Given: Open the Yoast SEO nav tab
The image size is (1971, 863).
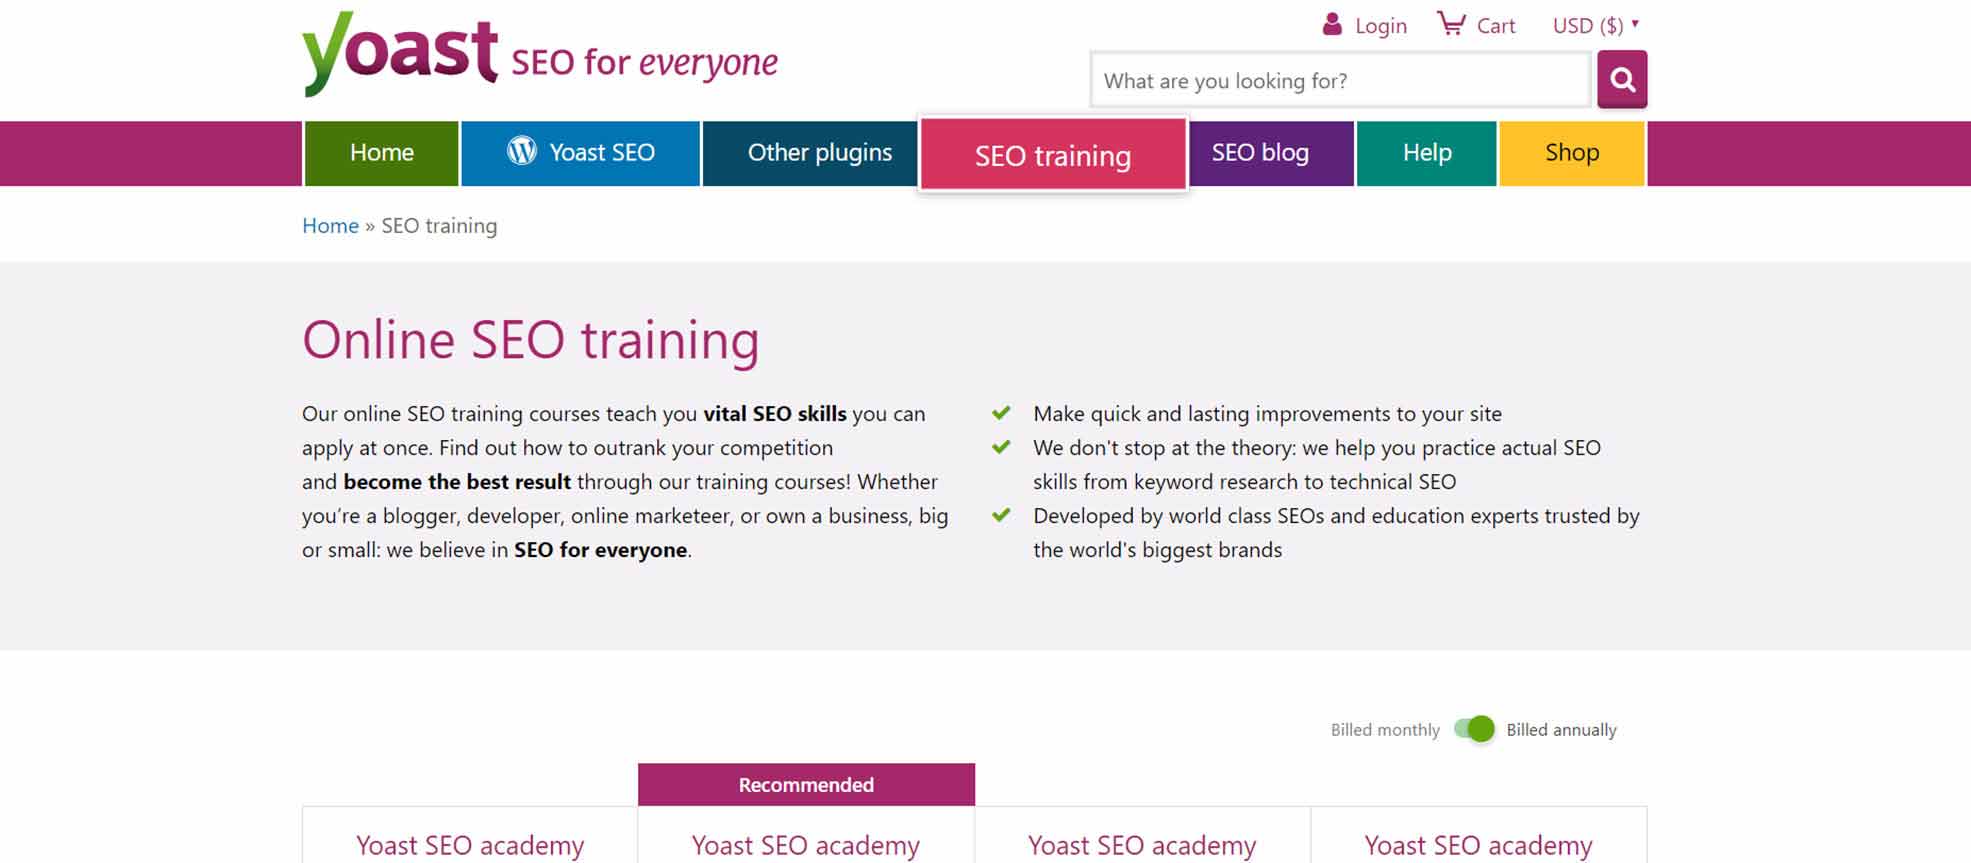Looking at the screenshot, I should point(580,153).
